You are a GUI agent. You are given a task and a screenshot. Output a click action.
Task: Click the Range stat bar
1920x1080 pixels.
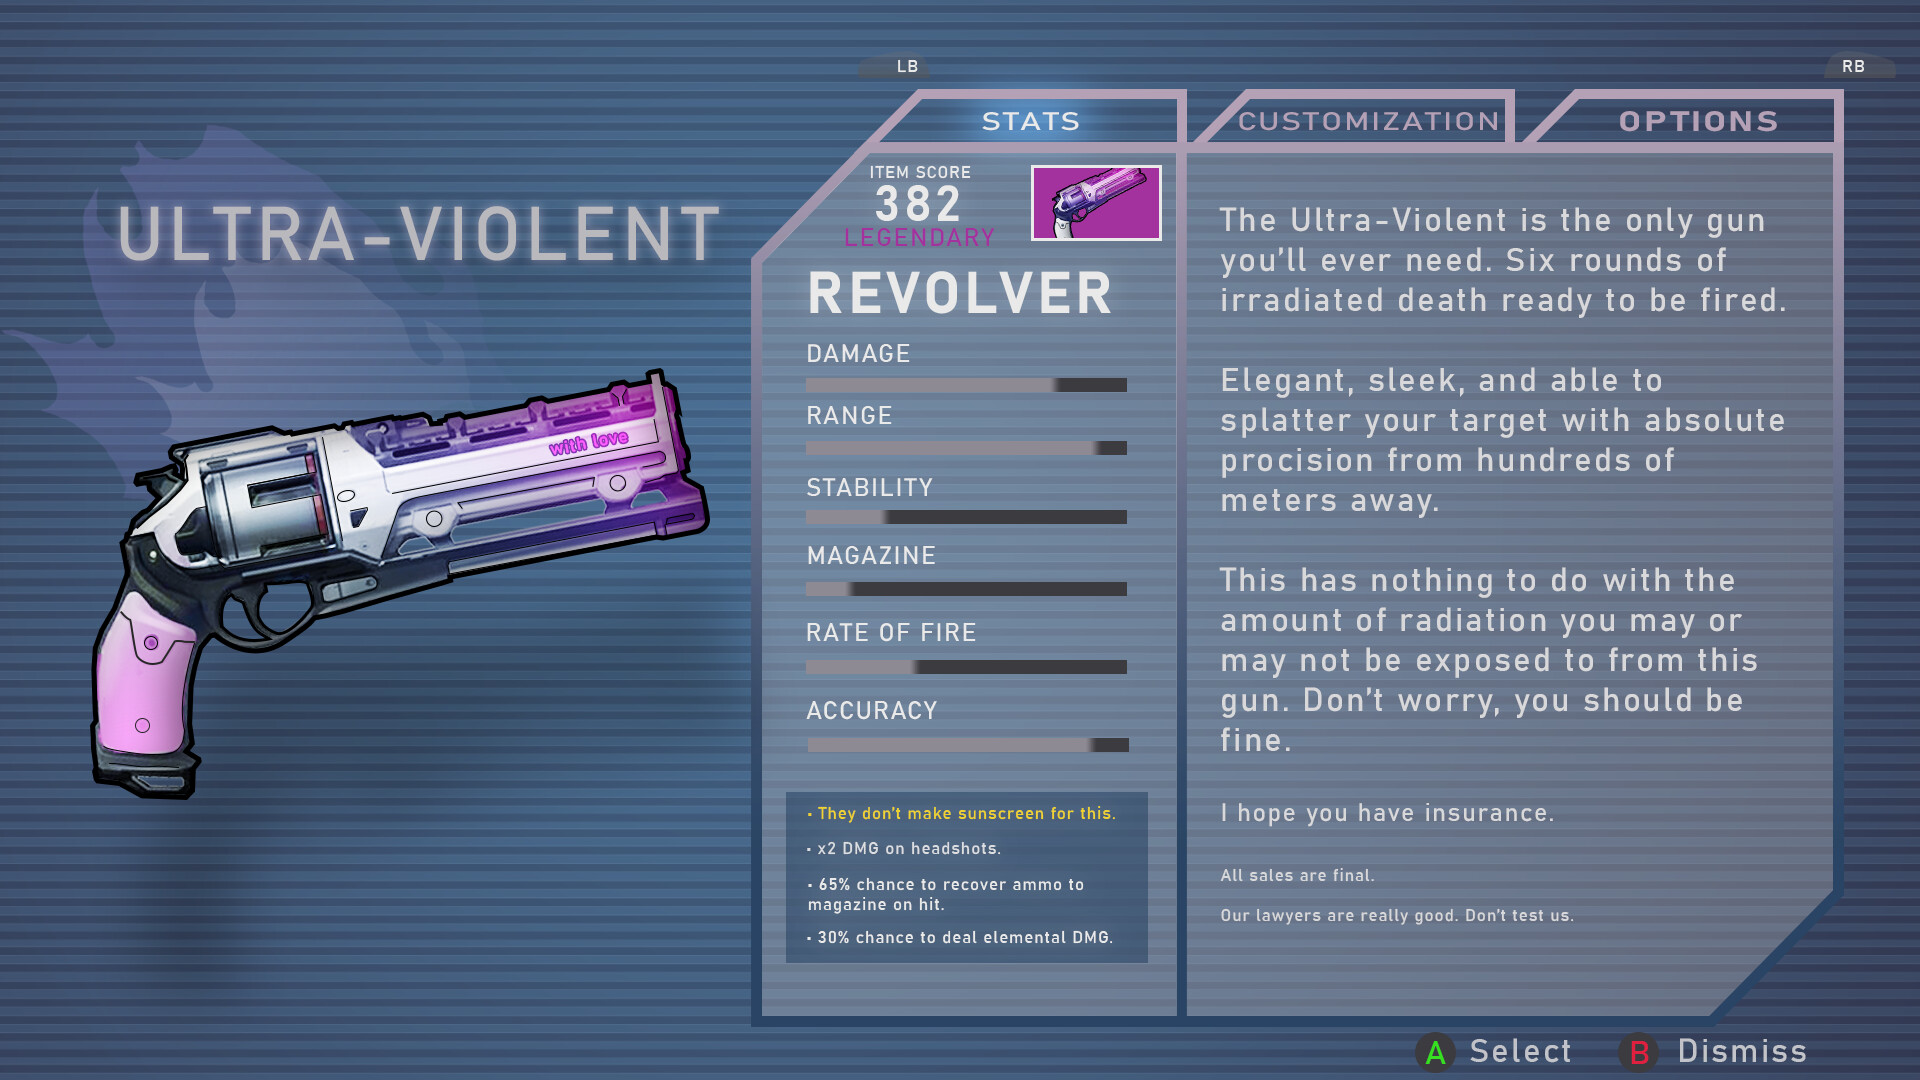coord(966,448)
